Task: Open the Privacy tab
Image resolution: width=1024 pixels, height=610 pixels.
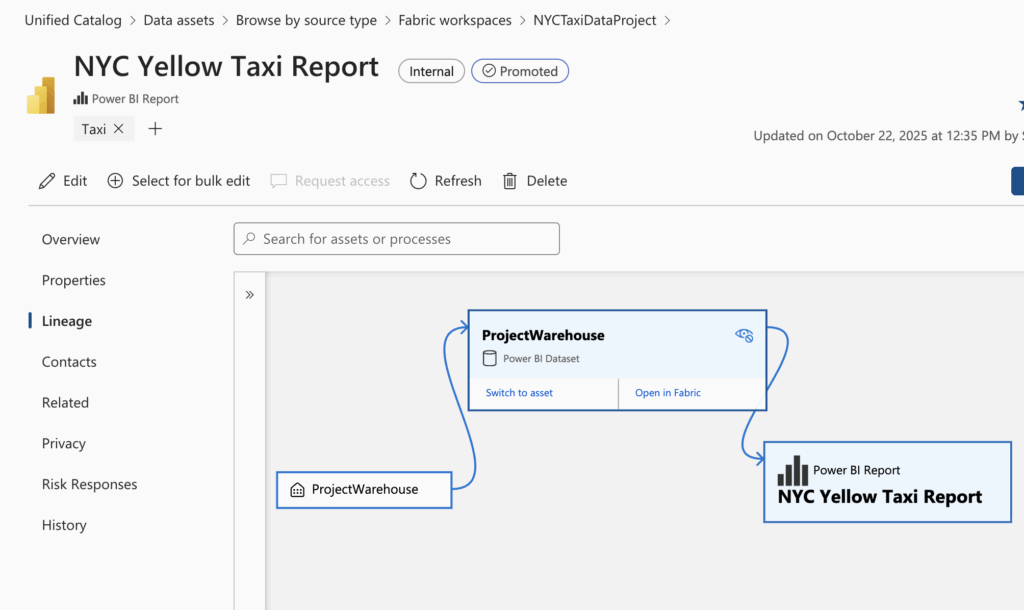Action: (63, 443)
